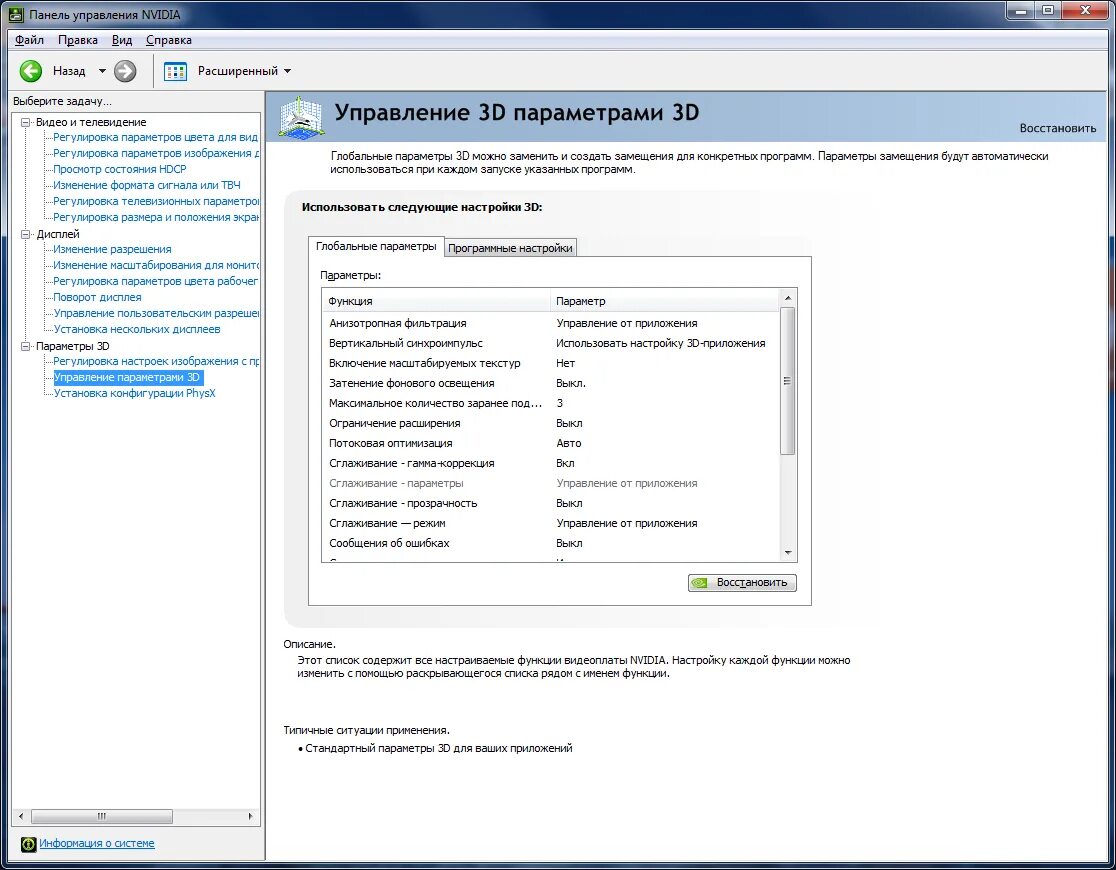
Task: Select Изменение формата сигнала или ТВЧ
Action: [x=147, y=185]
